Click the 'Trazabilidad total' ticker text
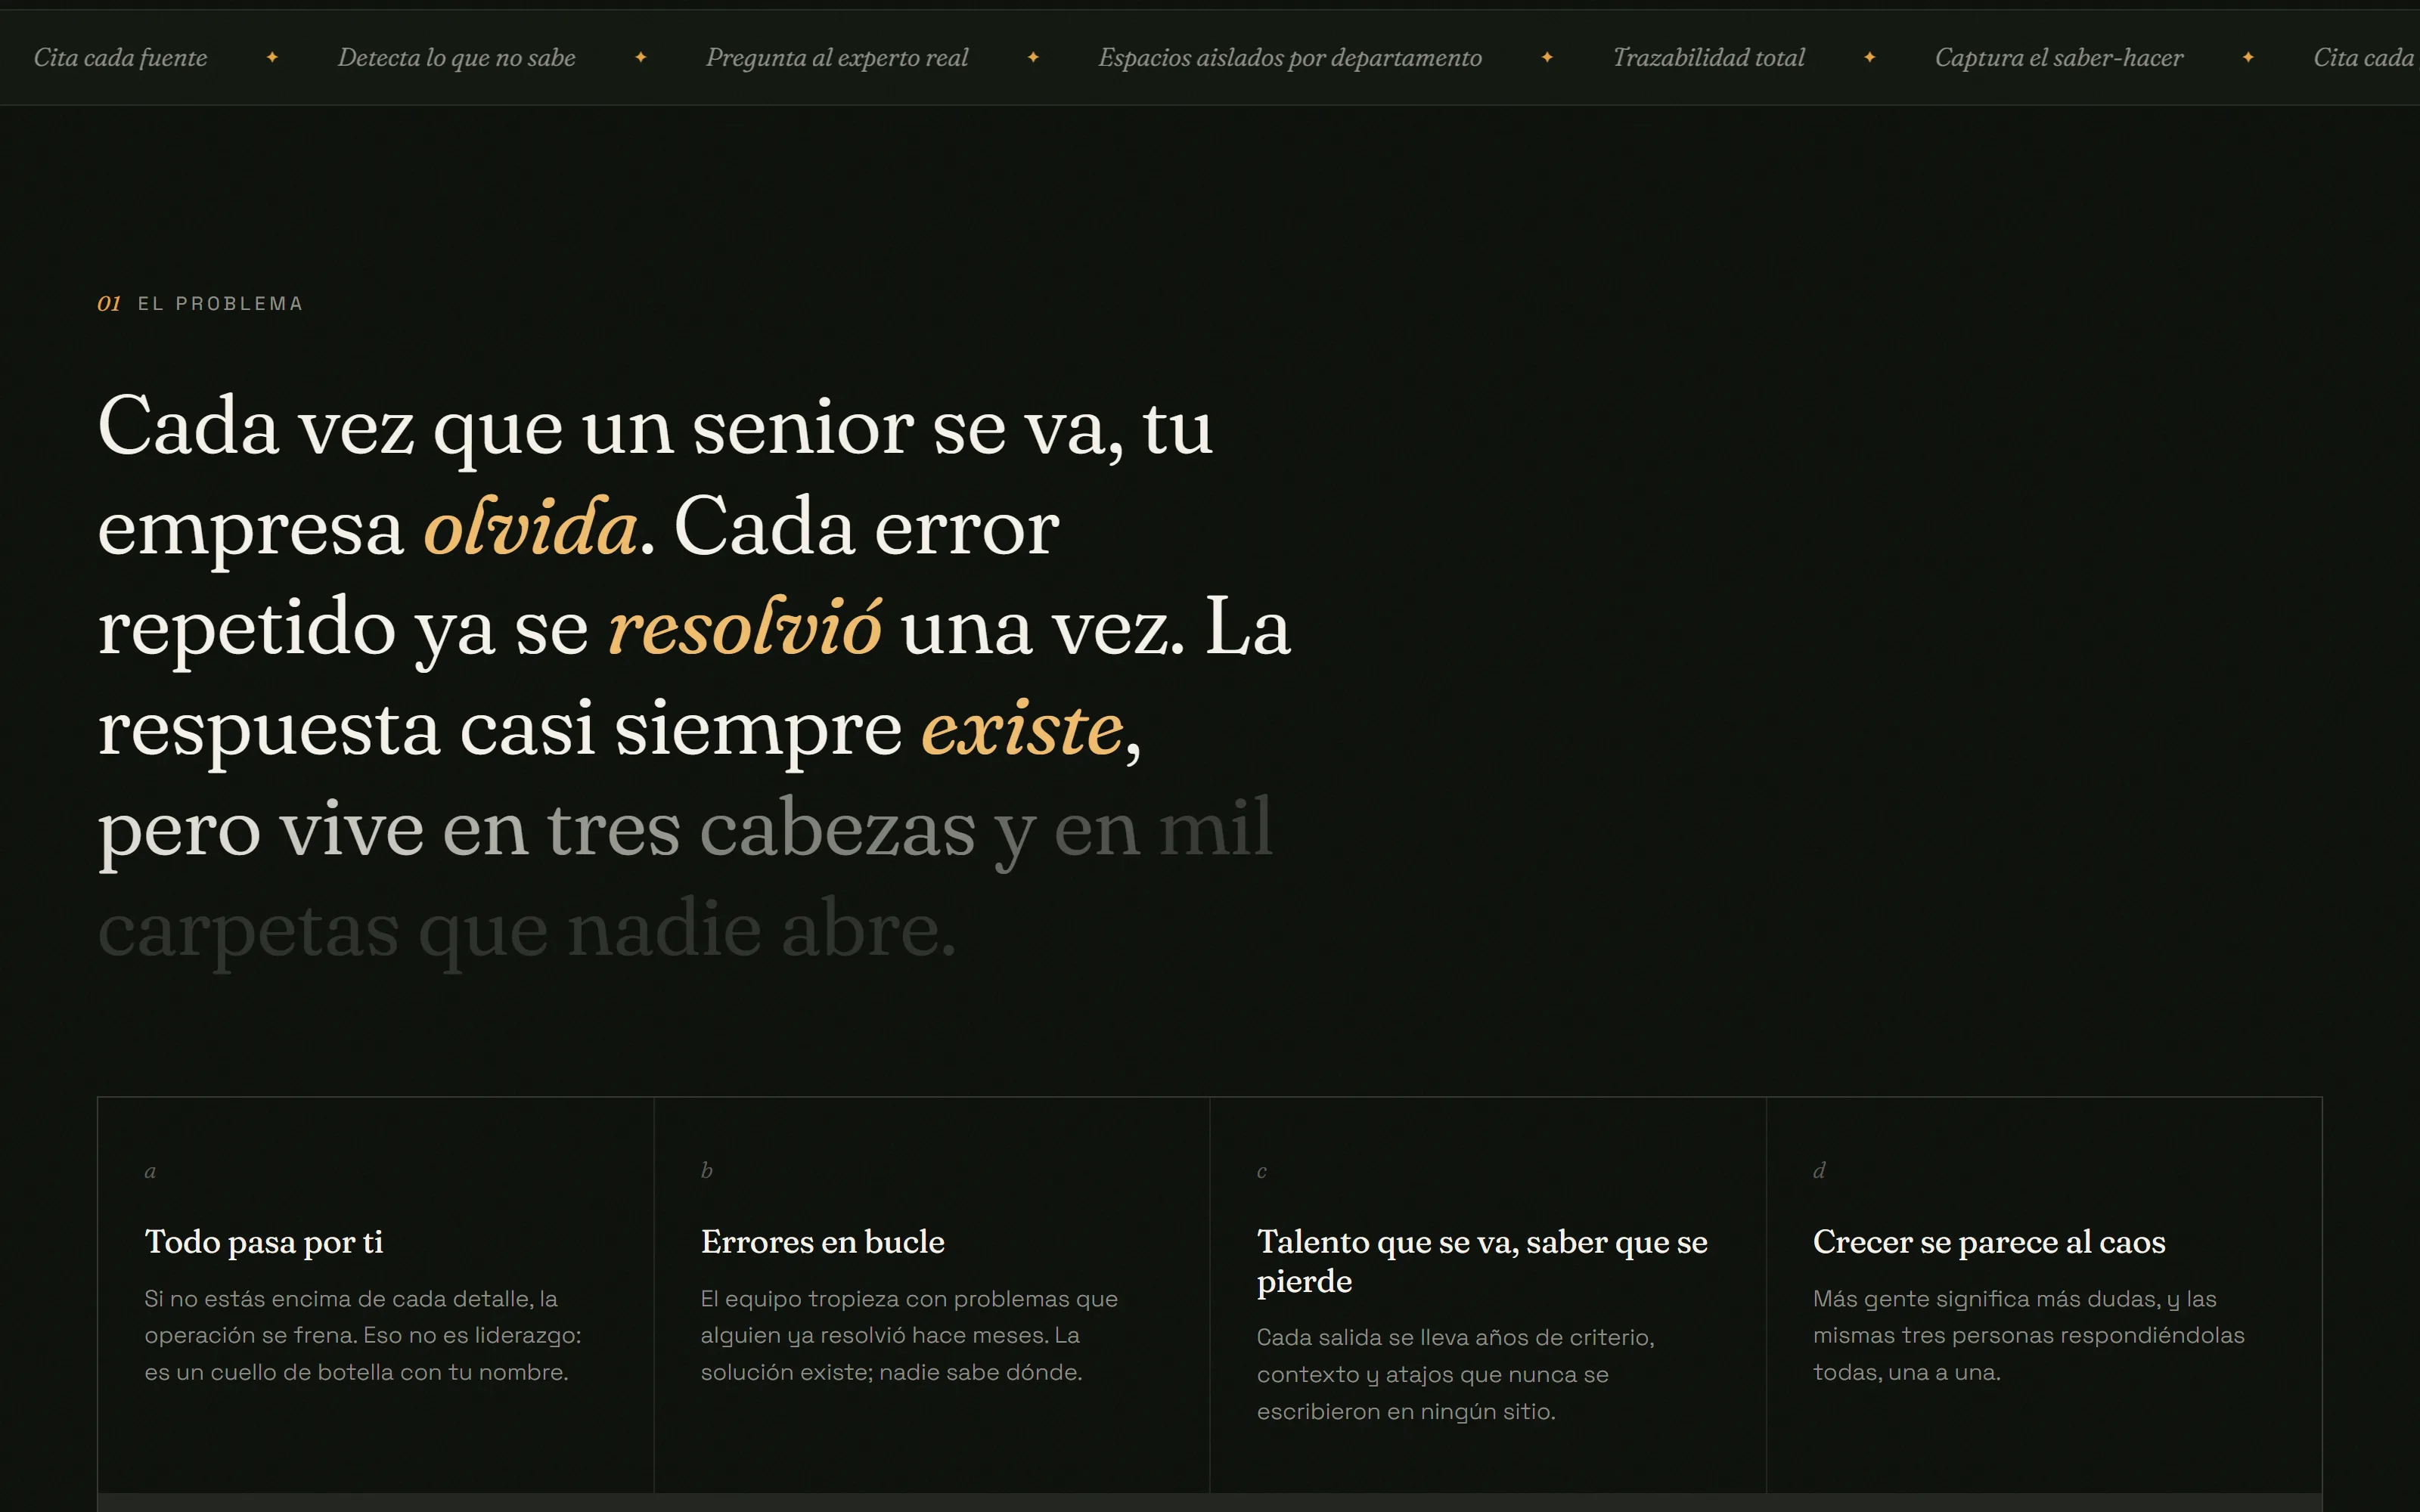This screenshot has width=2420, height=1512. tap(1708, 58)
